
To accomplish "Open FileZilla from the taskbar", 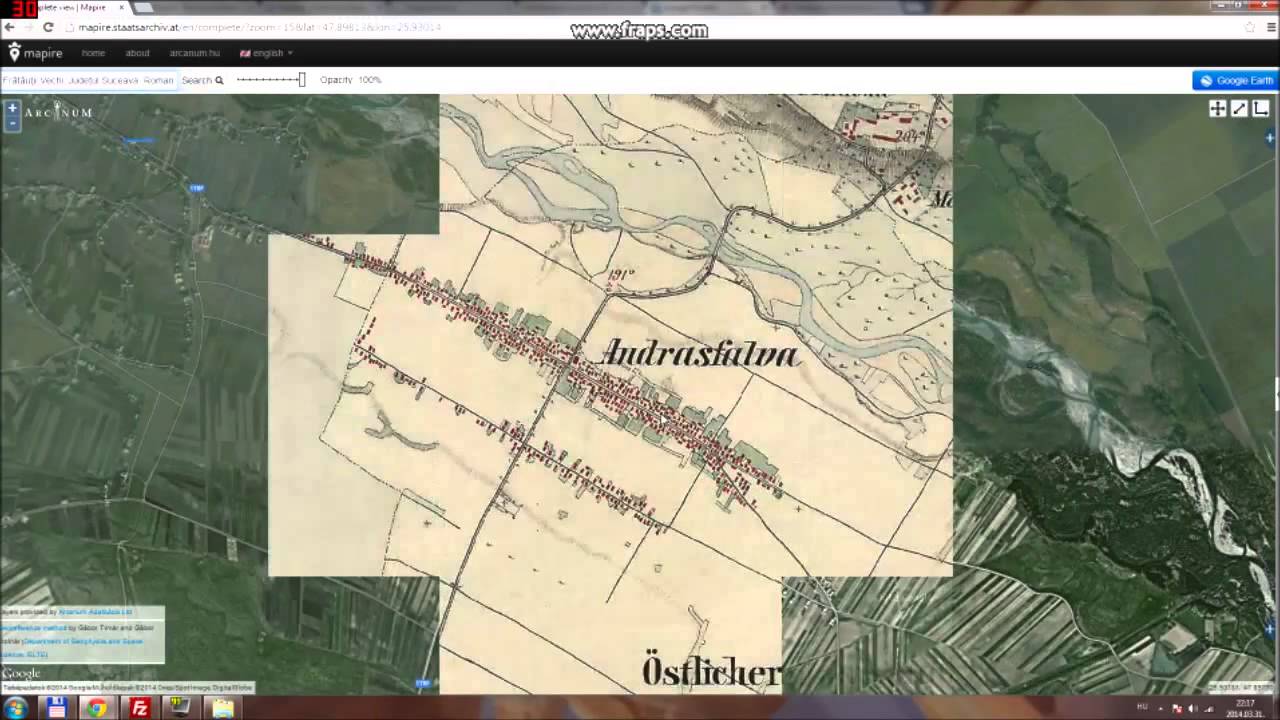I will coord(140,708).
